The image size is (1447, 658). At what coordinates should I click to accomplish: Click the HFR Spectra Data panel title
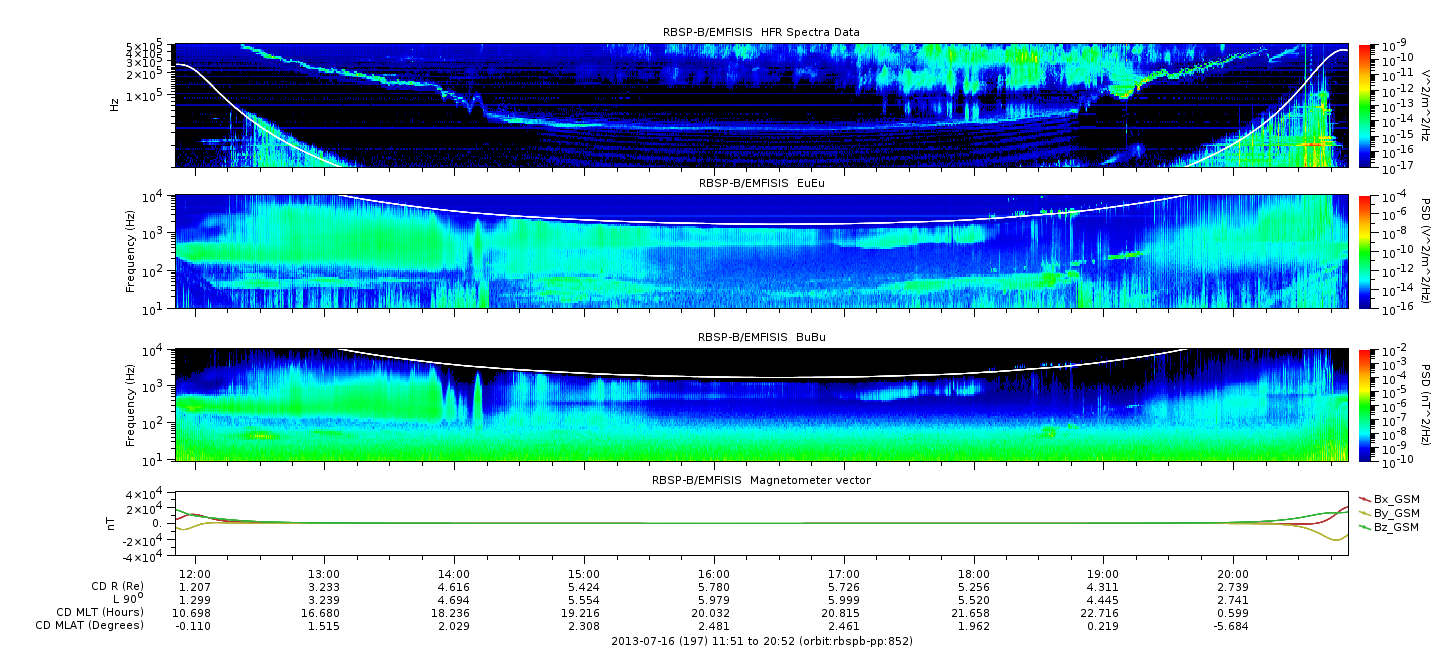click(760, 32)
